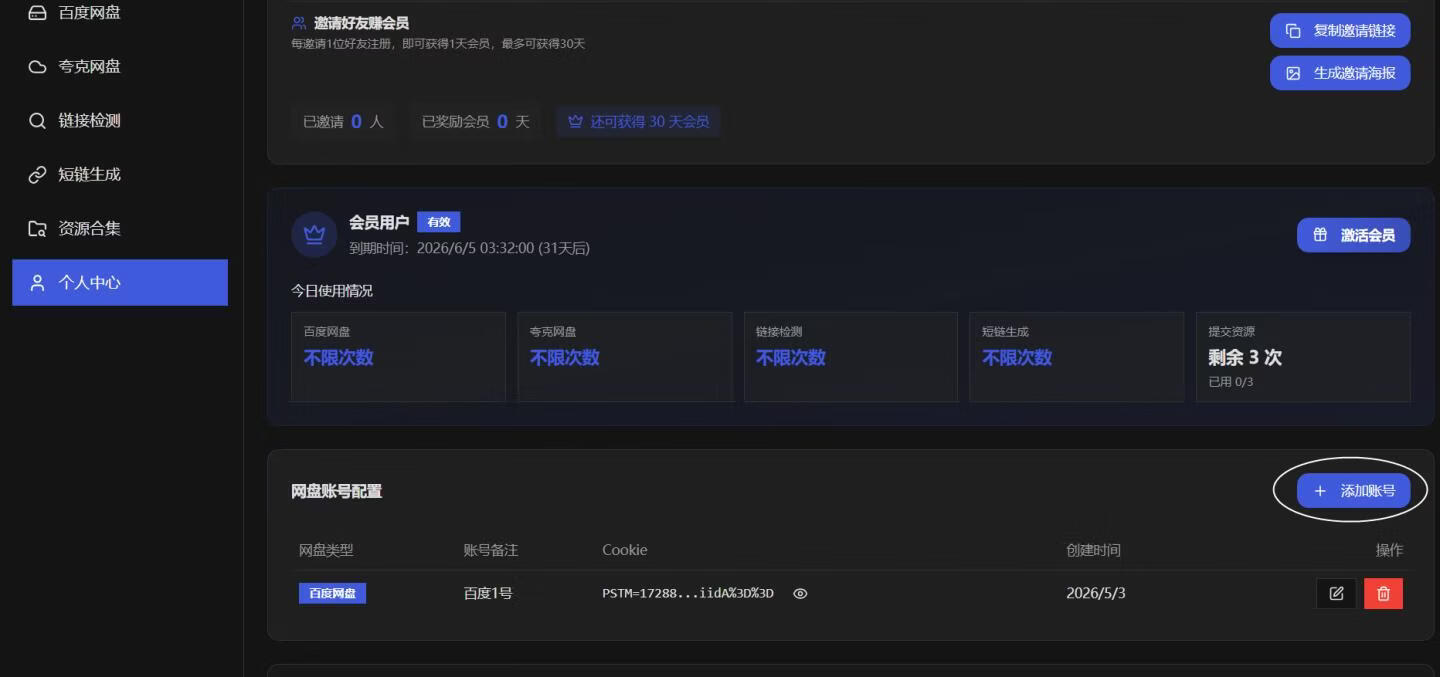
Task: Open 短链生成 in the sidebar
Action: 120,175
